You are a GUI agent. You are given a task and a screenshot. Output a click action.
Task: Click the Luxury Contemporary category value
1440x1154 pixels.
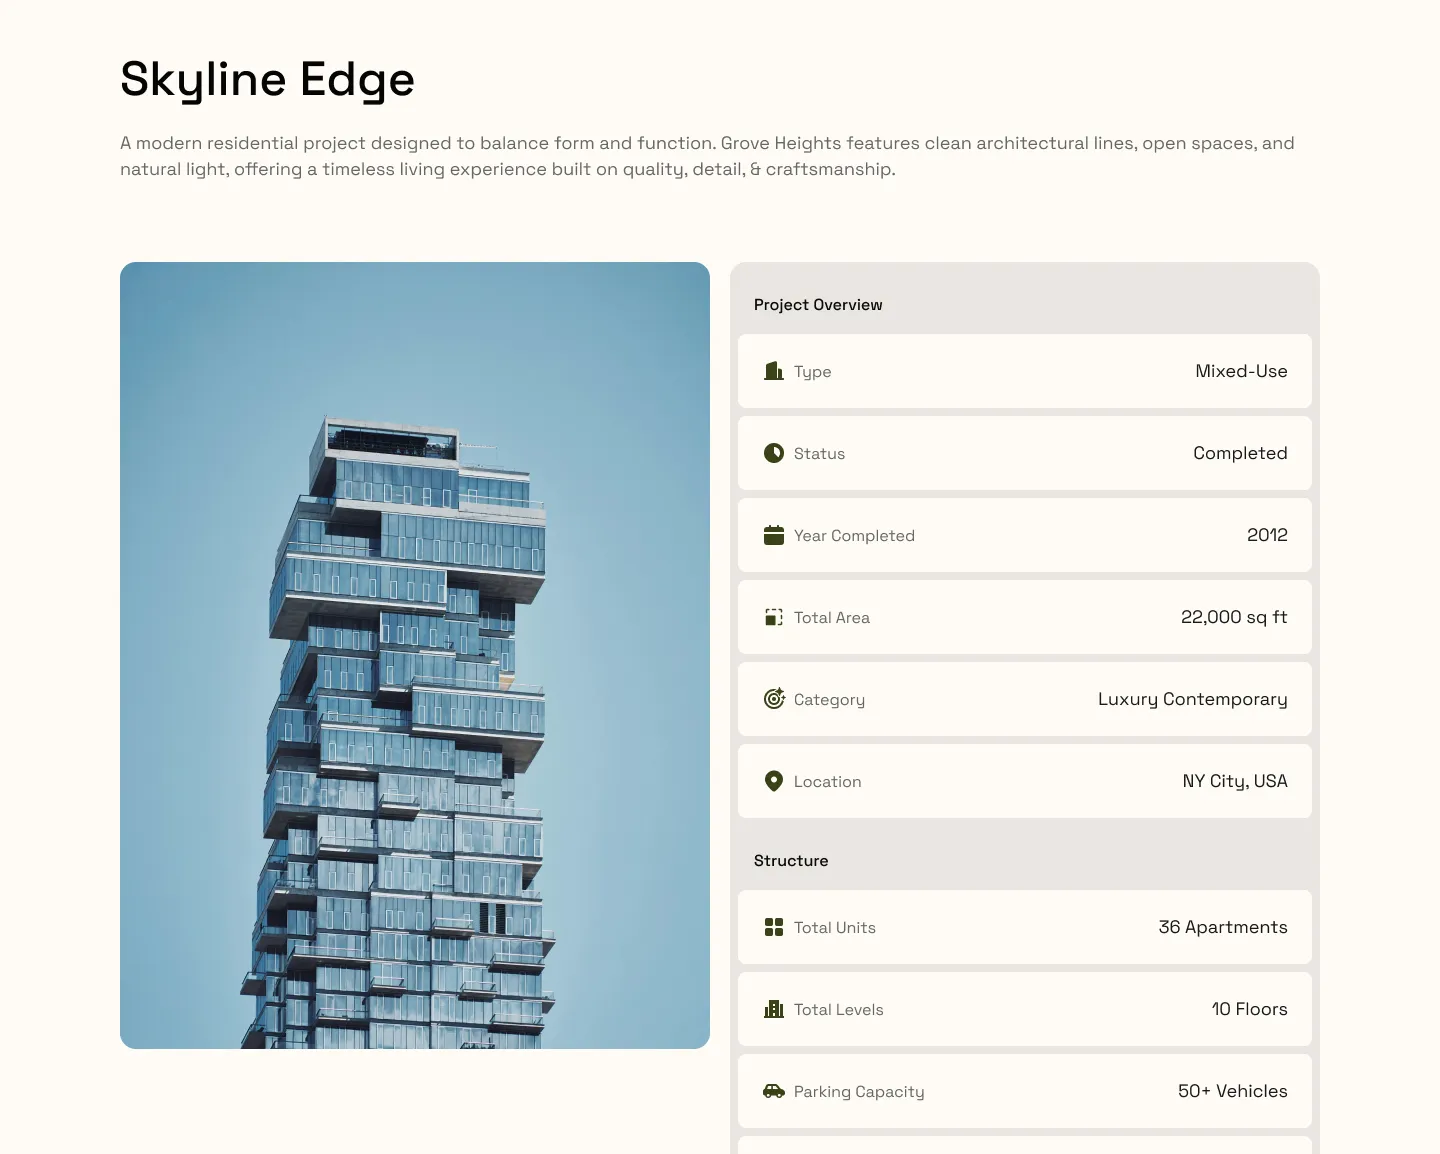tap(1192, 699)
